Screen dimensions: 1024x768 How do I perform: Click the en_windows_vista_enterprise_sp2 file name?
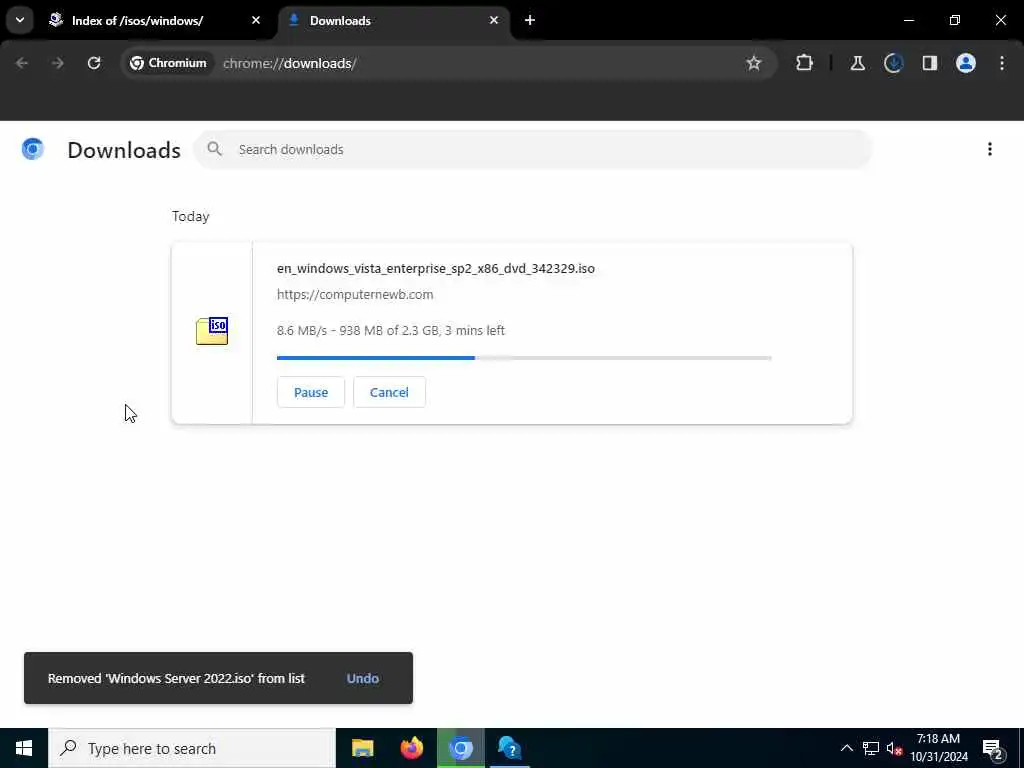[436, 268]
